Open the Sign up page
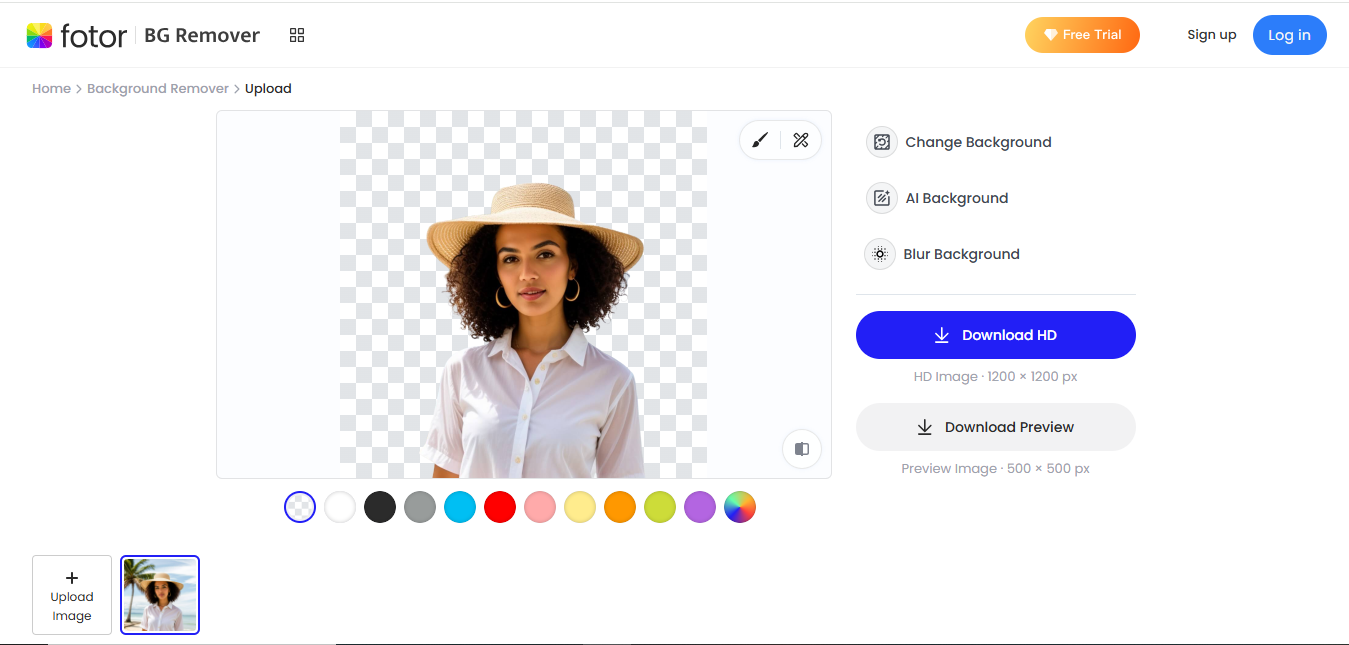Viewport: 1349px width, 645px height. [1211, 34]
